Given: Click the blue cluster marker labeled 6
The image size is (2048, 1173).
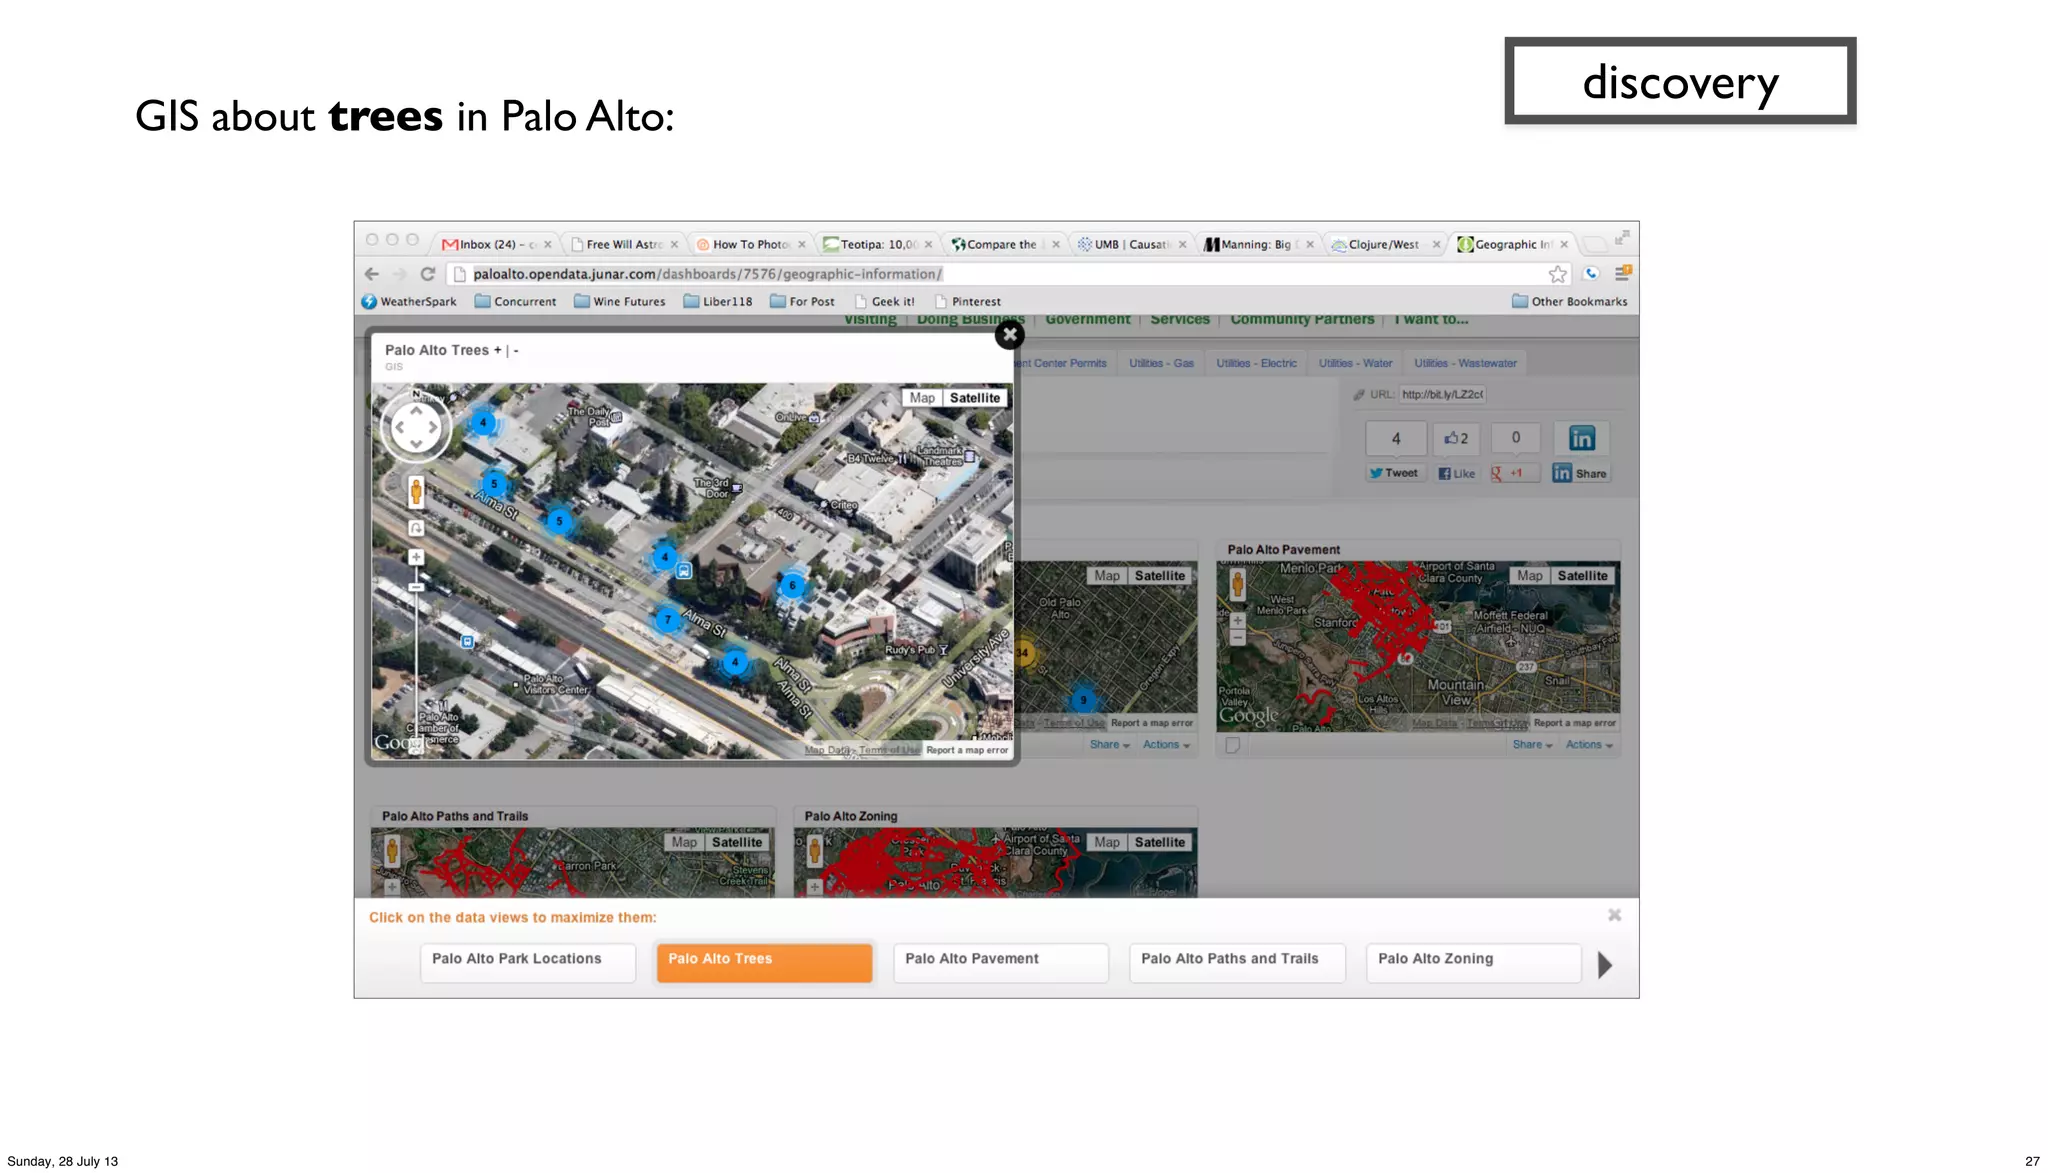Looking at the screenshot, I should tap(792, 586).
